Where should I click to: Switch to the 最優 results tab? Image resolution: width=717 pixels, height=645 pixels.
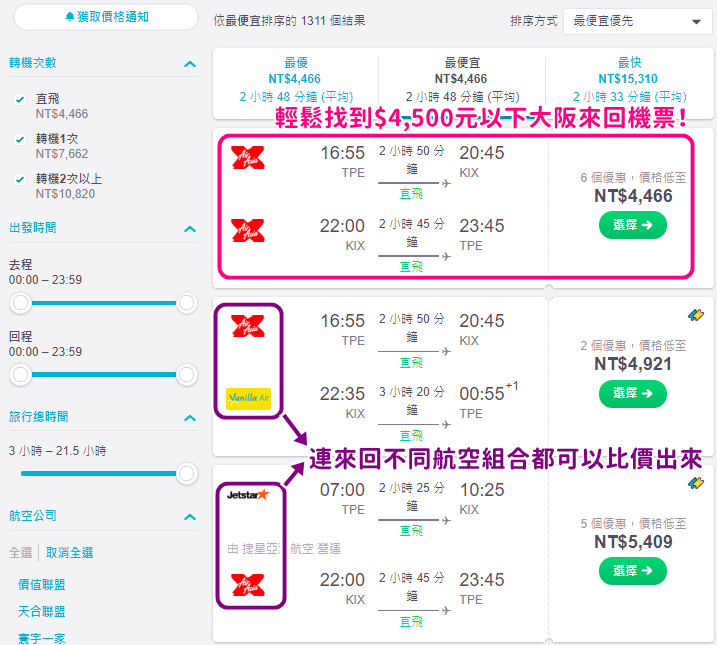pos(296,79)
